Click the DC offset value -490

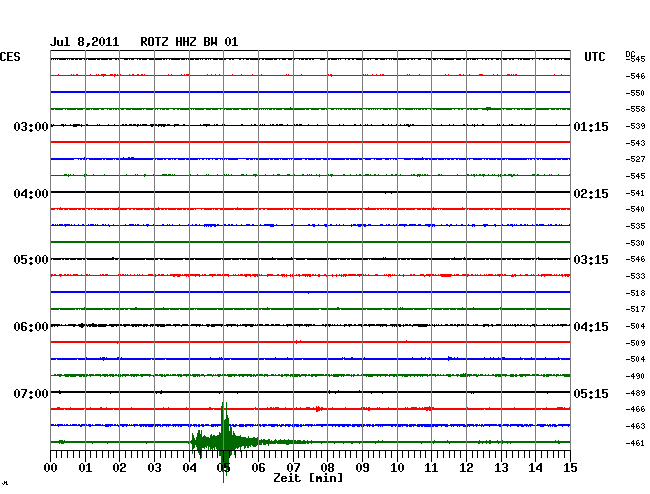(x=635, y=376)
